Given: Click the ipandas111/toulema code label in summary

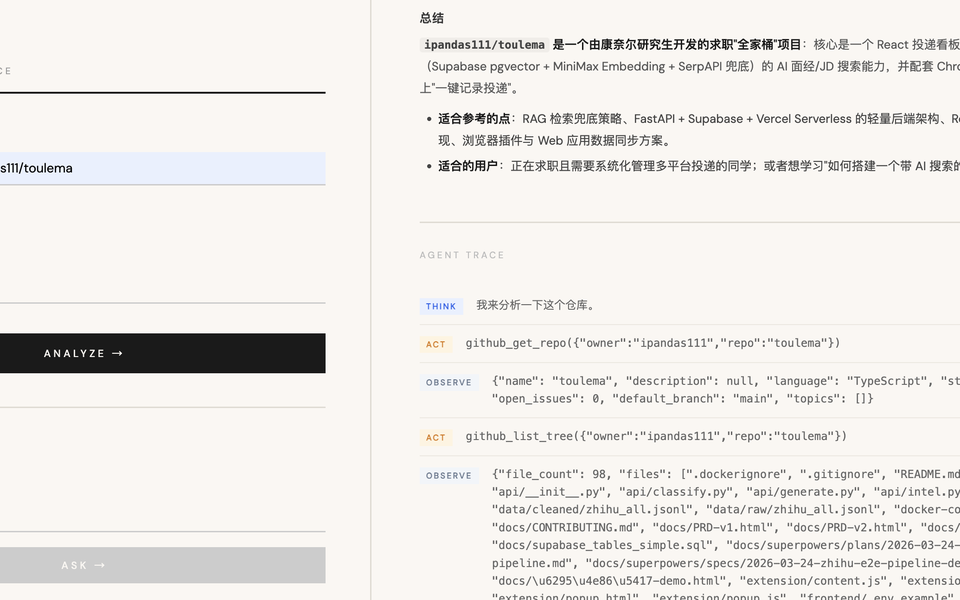Looking at the screenshot, I should tap(484, 45).
